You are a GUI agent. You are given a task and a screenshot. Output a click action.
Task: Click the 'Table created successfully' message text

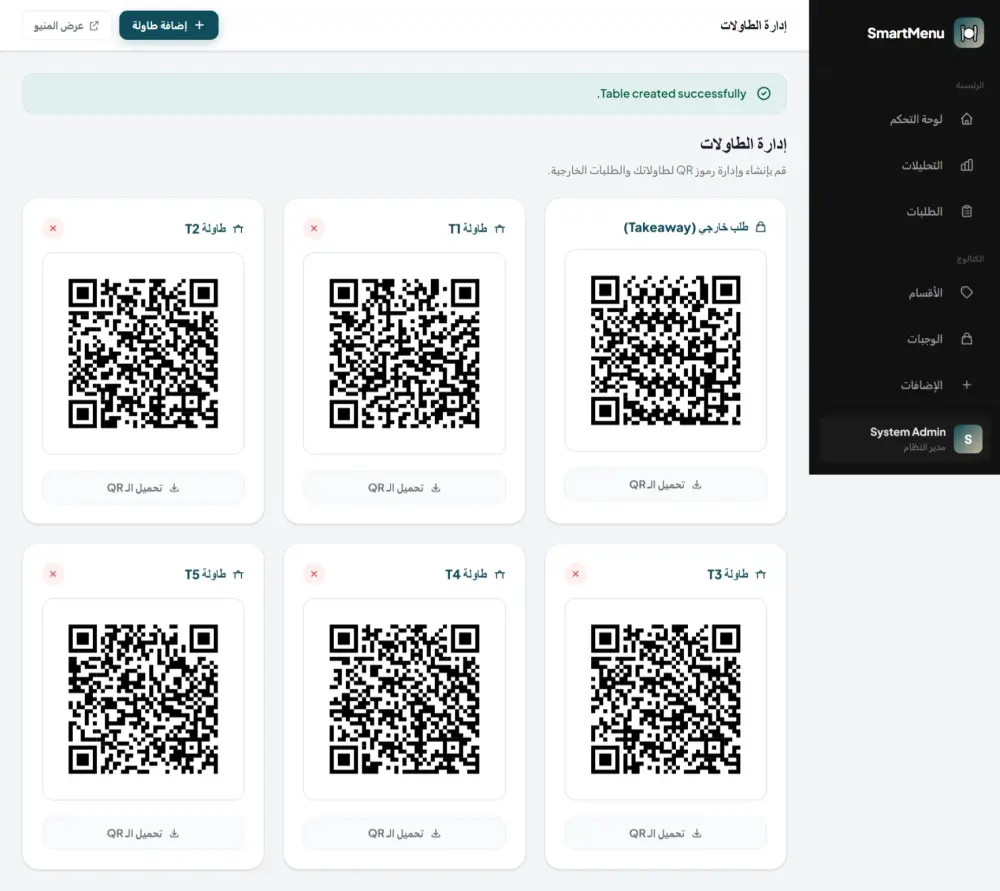click(672, 94)
